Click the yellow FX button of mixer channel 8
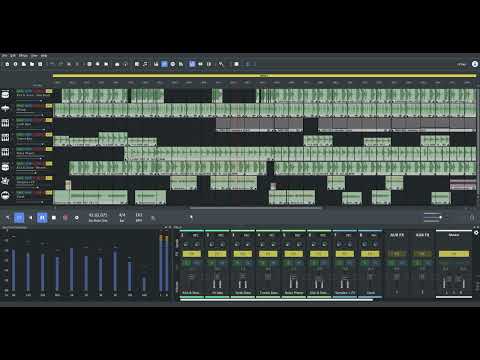480x360 pixels. 370,254
